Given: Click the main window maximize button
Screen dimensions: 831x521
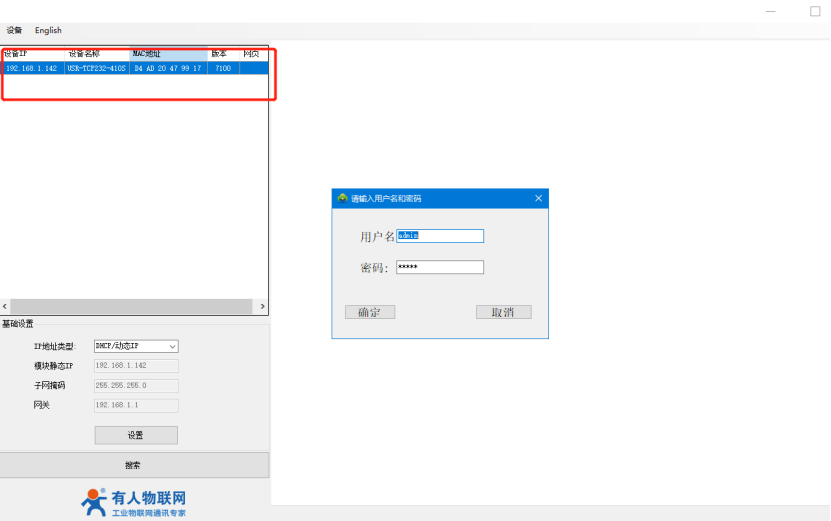Looking at the screenshot, I should coord(814,11).
